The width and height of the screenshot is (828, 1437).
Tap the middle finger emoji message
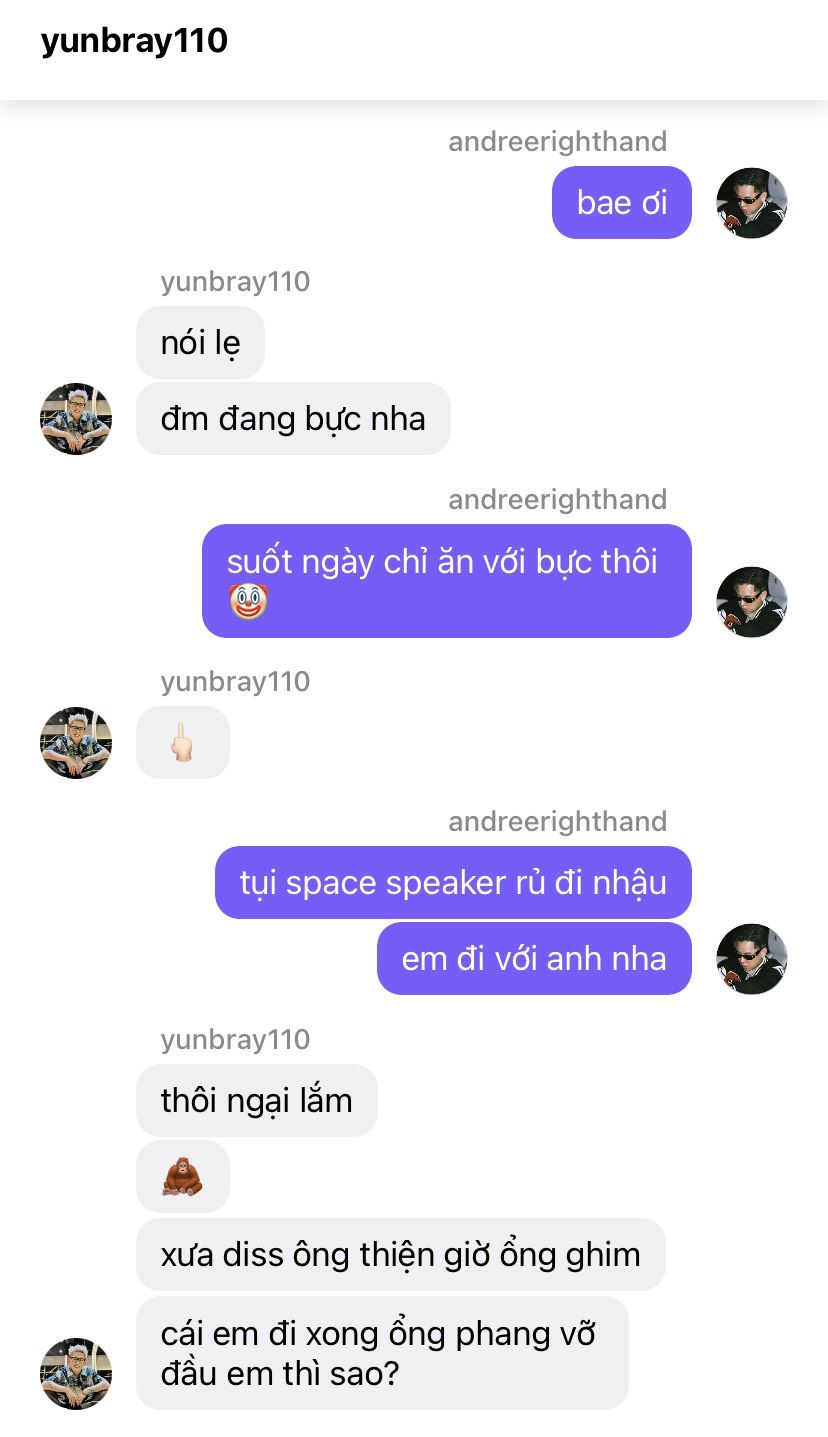coord(183,743)
